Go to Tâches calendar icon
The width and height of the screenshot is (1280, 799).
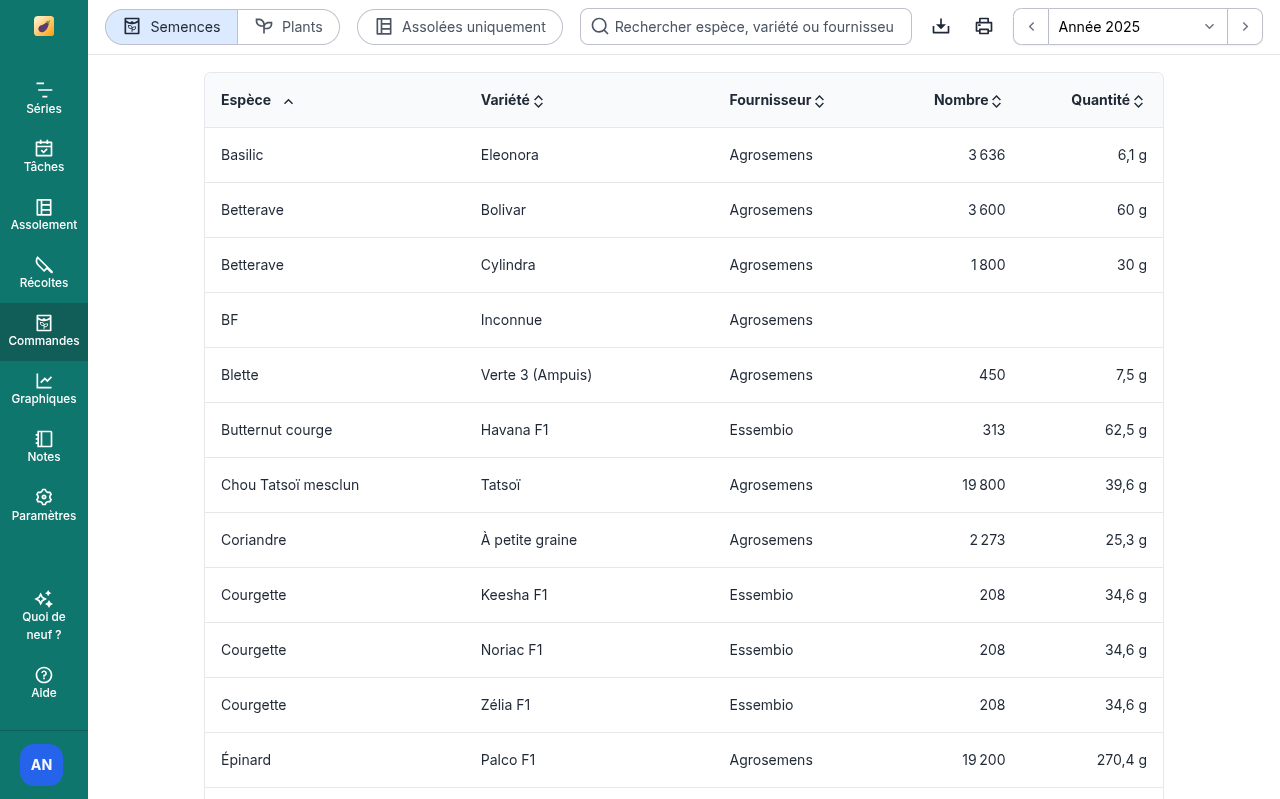click(44, 156)
